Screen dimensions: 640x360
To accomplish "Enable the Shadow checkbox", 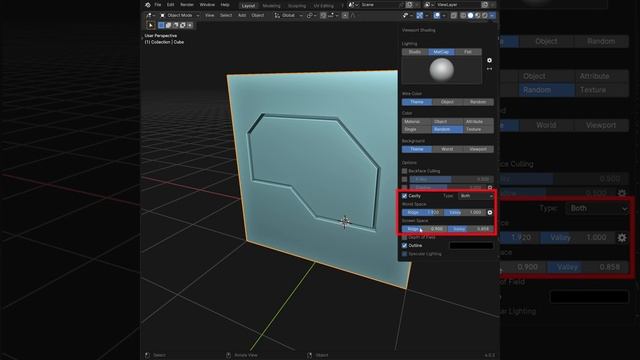I will click(x=404, y=187).
